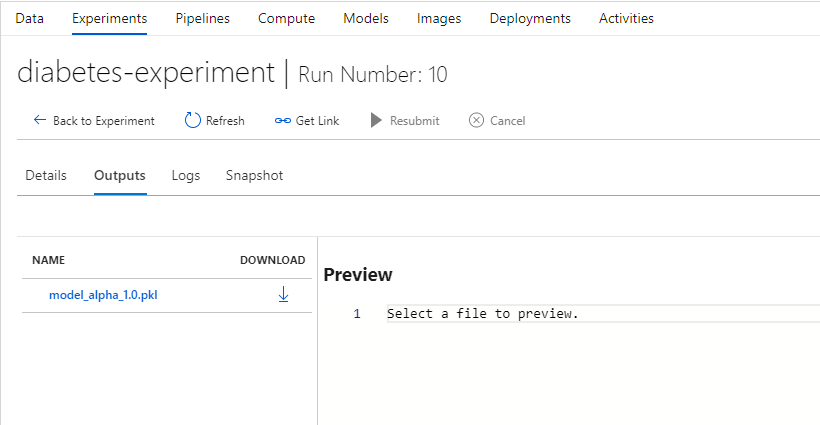Click the Refresh circular arrow icon
820x425 pixels.
pyautogui.click(x=193, y=120)
